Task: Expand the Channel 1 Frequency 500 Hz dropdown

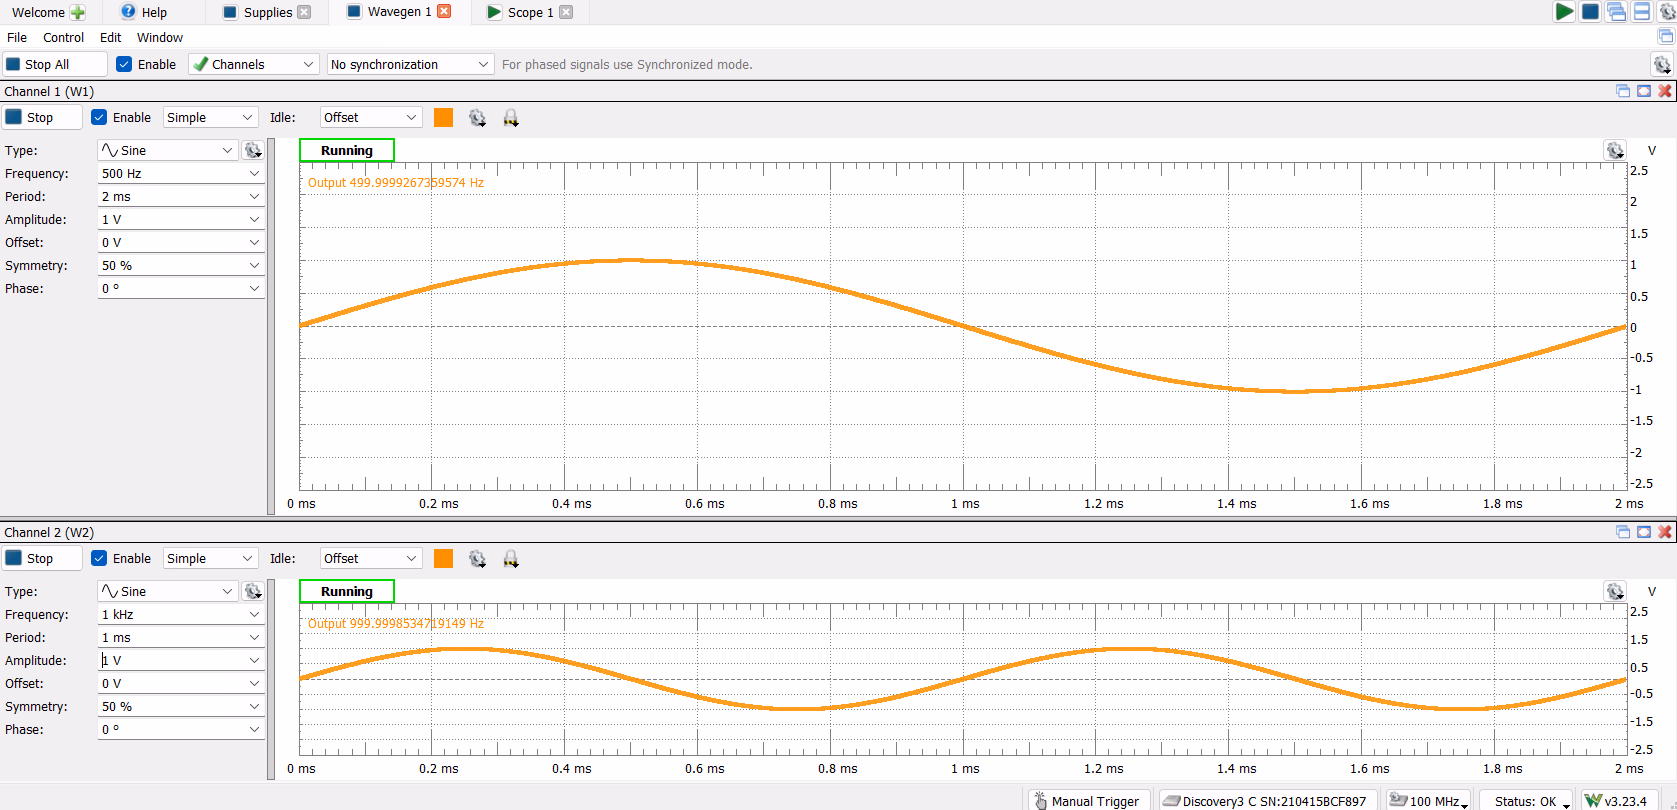Action: coord(254,173)
